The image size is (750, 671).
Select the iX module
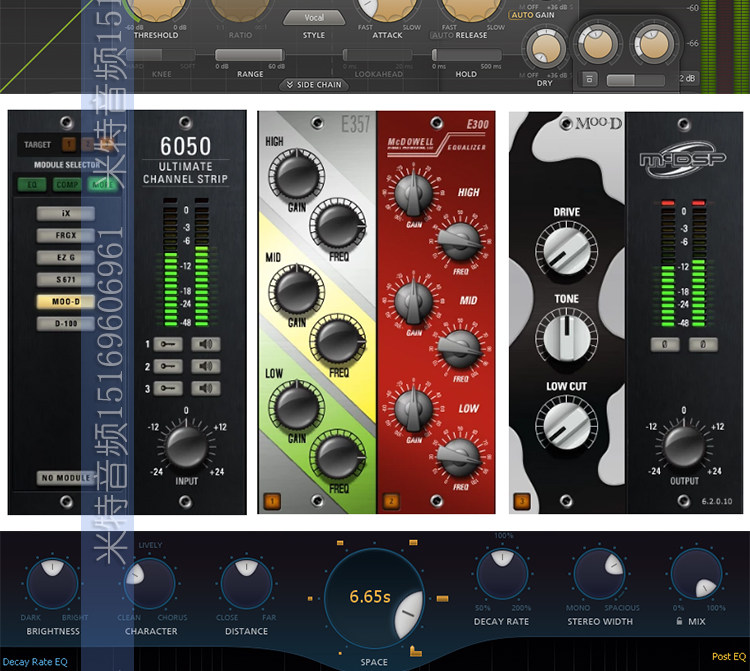[66, 213]
